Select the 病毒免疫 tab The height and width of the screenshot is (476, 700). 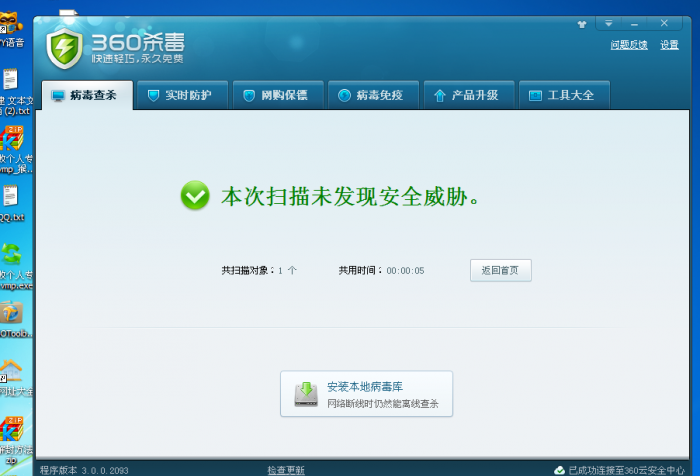(x=374, y=95)
